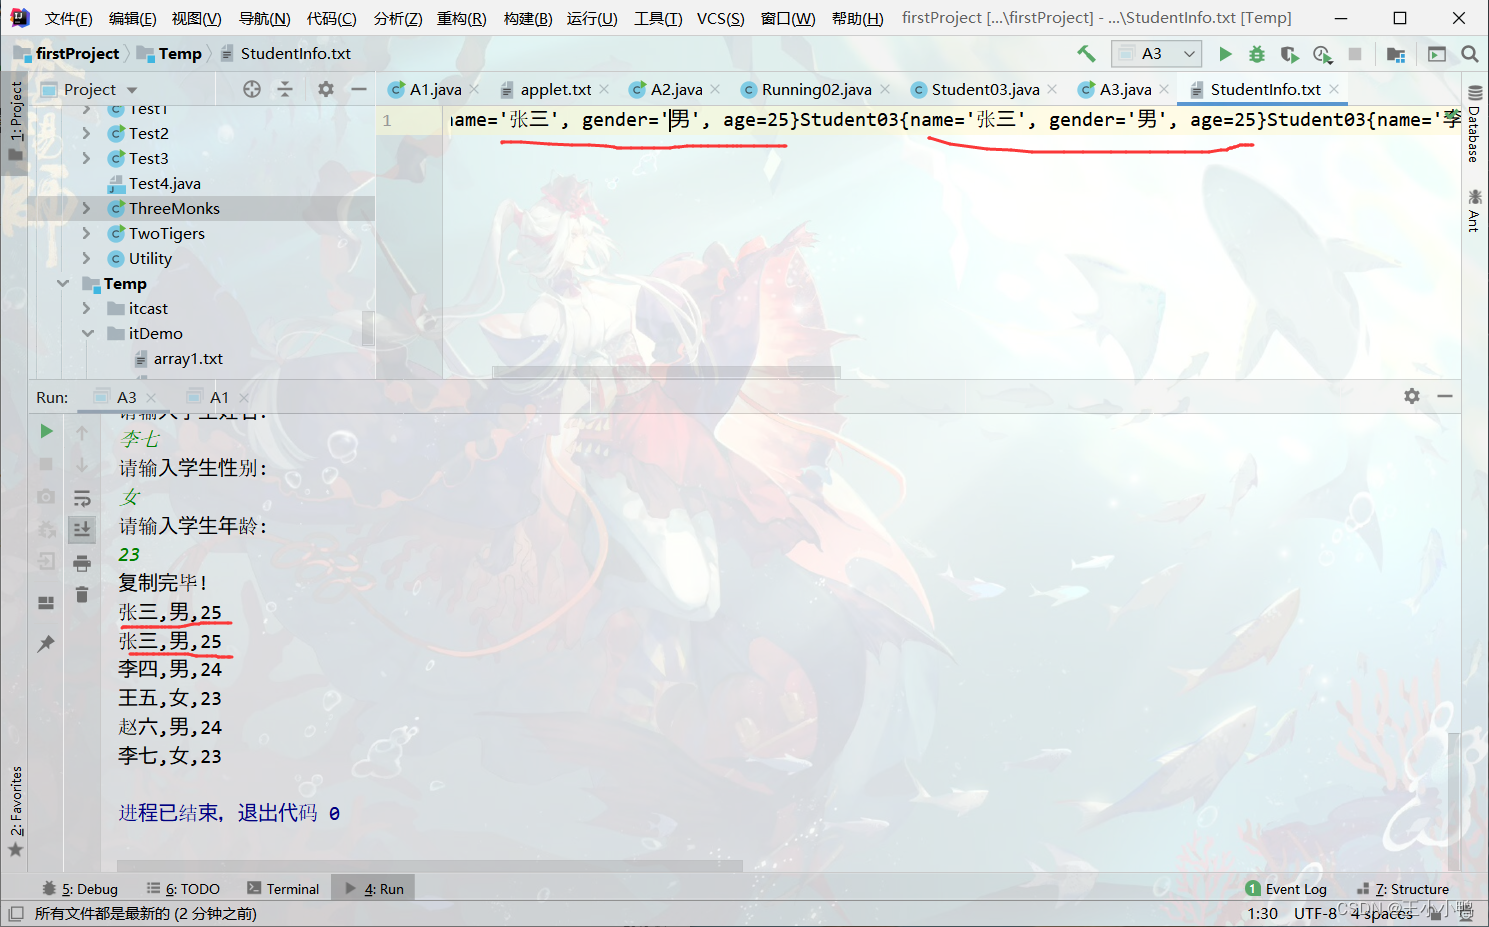Expand the Test3 tree node
Image resolution: width=1489 pixels, height=927 pixels.
tap(86, 158)
